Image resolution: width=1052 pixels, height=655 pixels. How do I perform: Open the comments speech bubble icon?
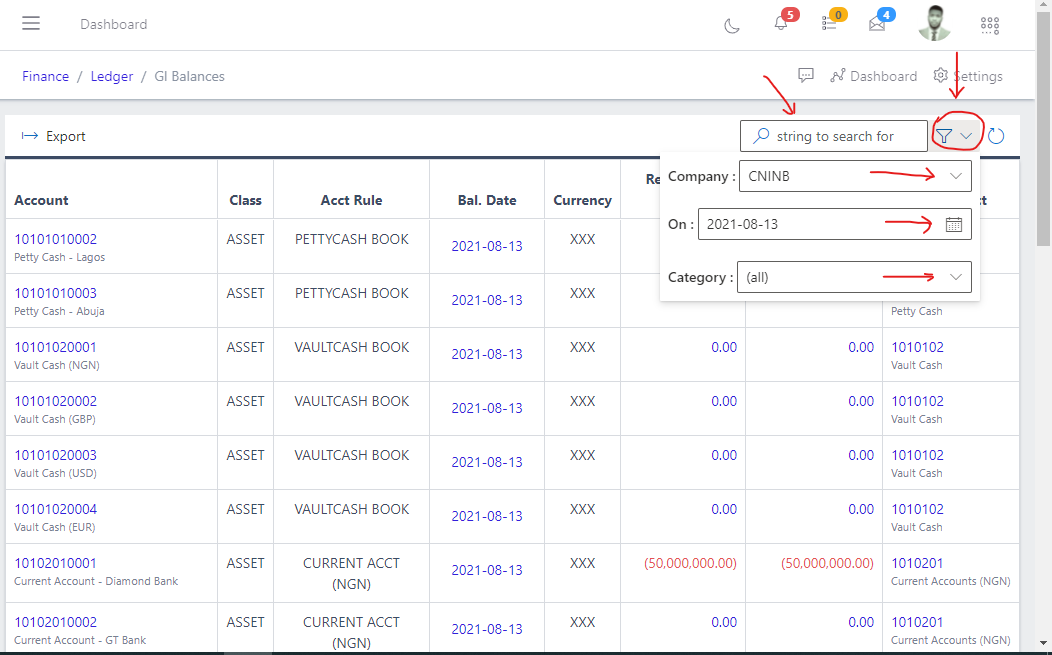[x=806, y=75]
